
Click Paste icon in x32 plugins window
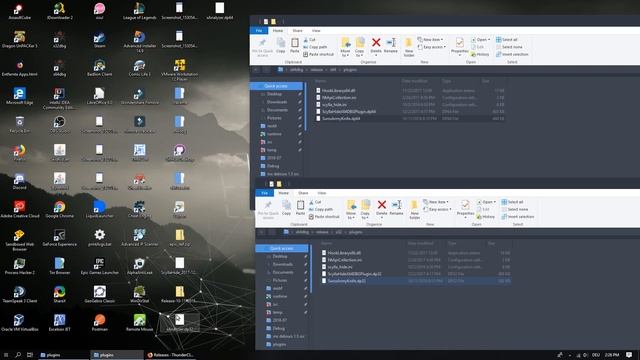tap(300, 208)
